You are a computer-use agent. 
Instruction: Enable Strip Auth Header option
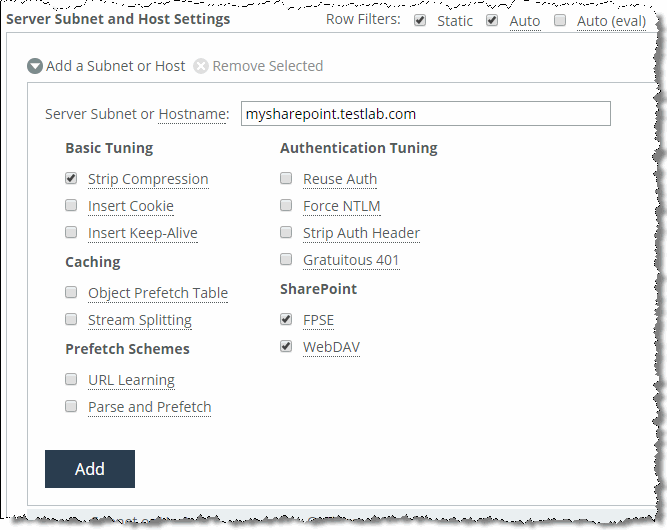click(286, 232)
